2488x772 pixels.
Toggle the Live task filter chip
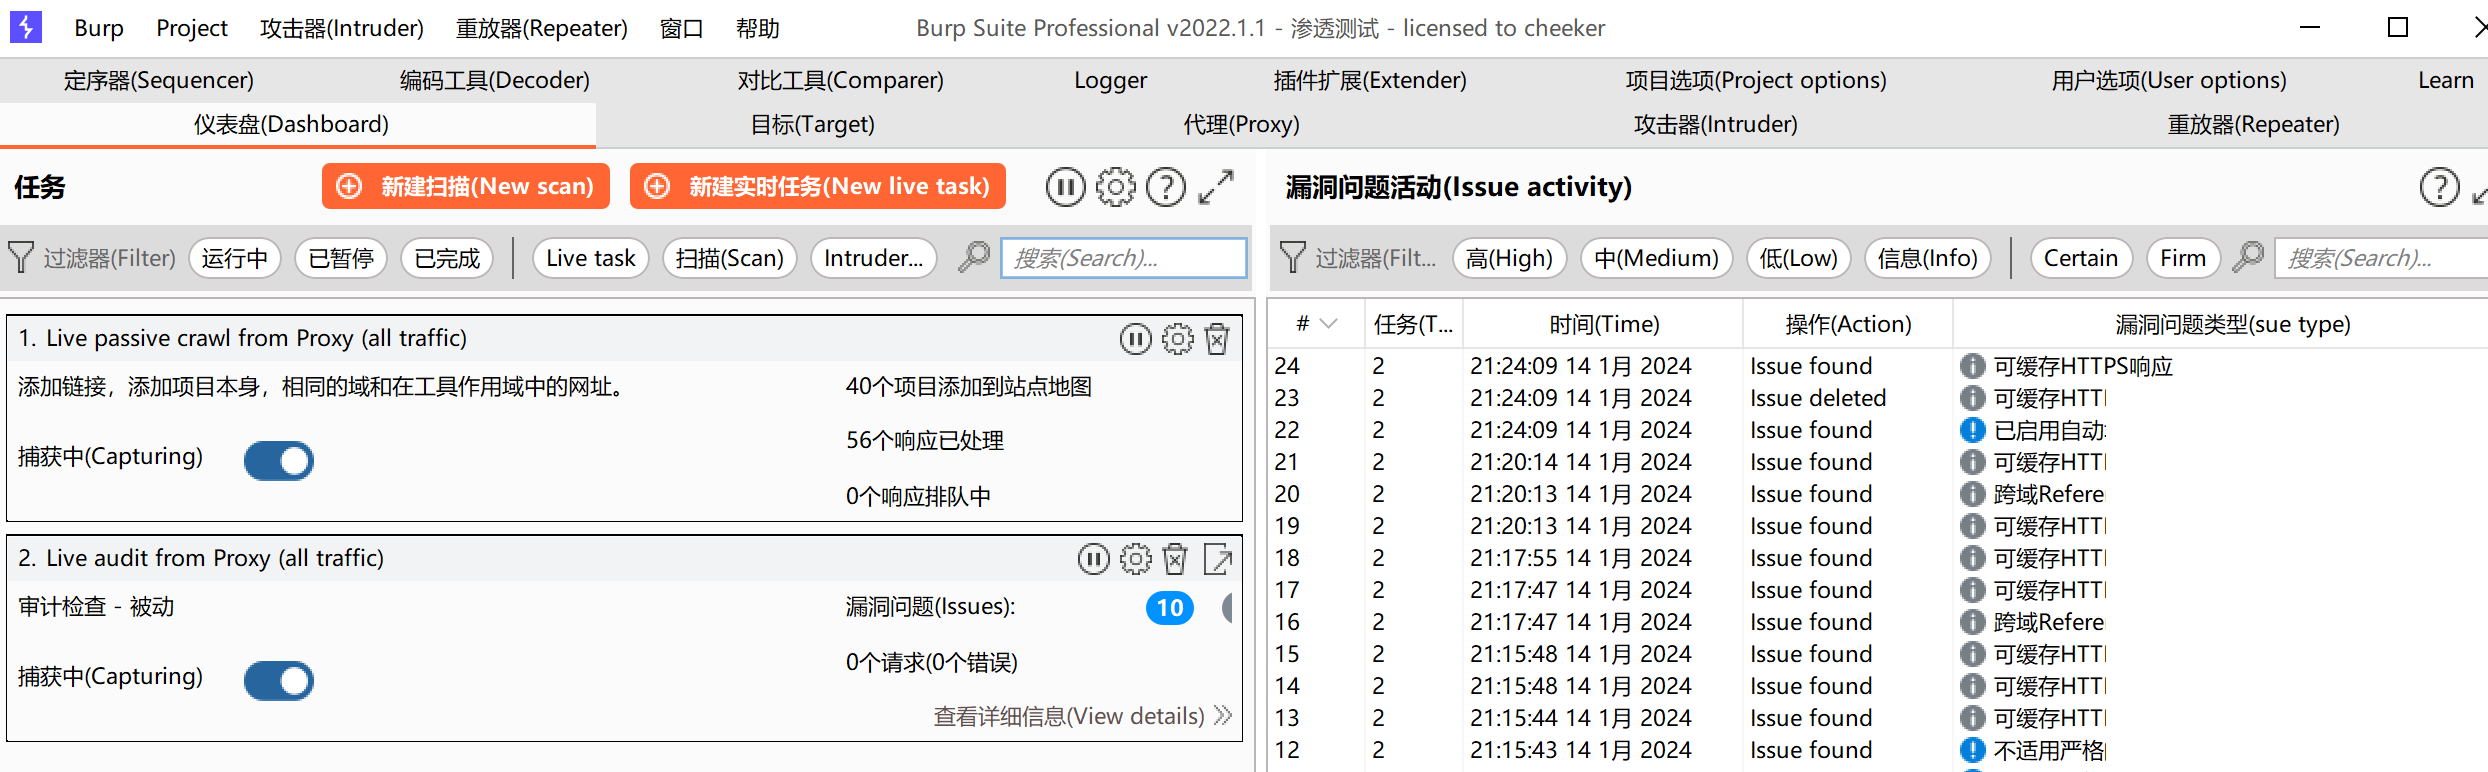[x=591, y=258]
